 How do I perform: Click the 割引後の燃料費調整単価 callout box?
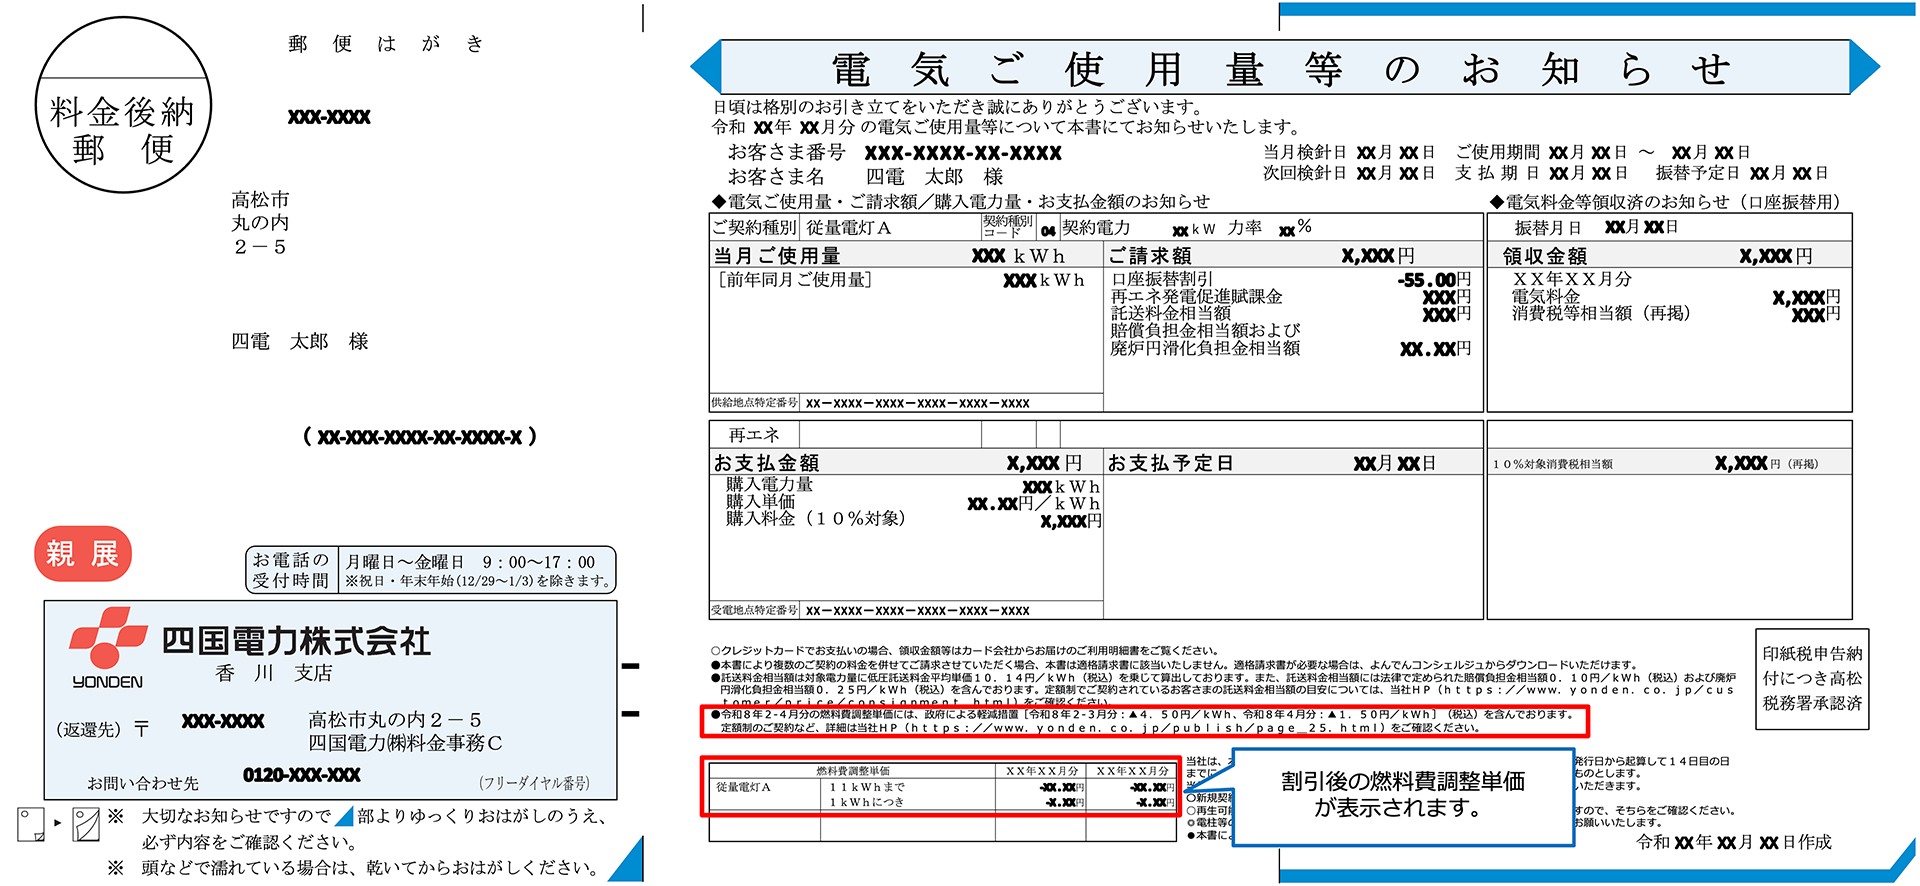[1402, 795]
